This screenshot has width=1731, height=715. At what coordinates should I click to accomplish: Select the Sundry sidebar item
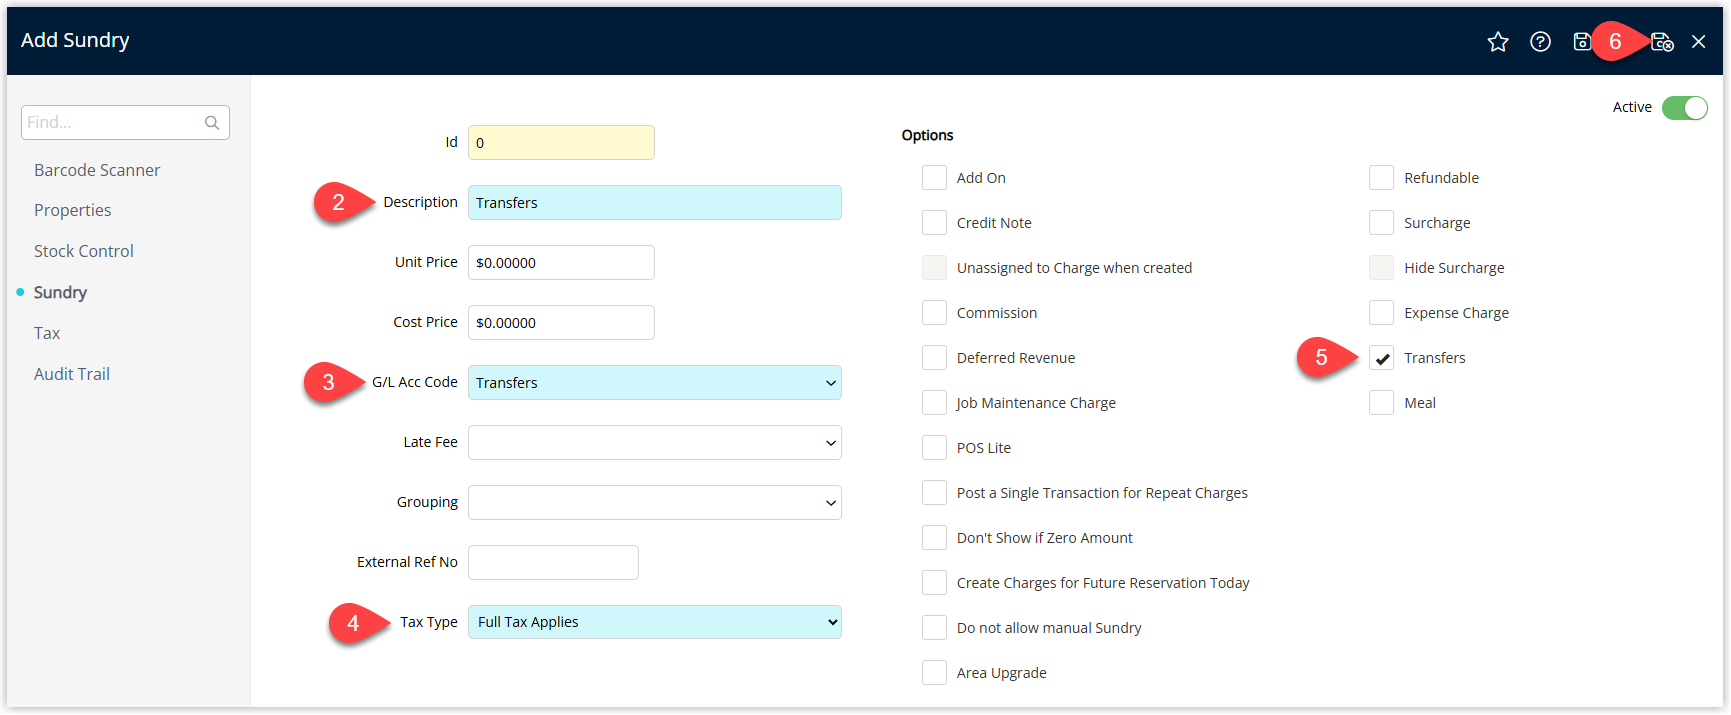pos(60,292)
